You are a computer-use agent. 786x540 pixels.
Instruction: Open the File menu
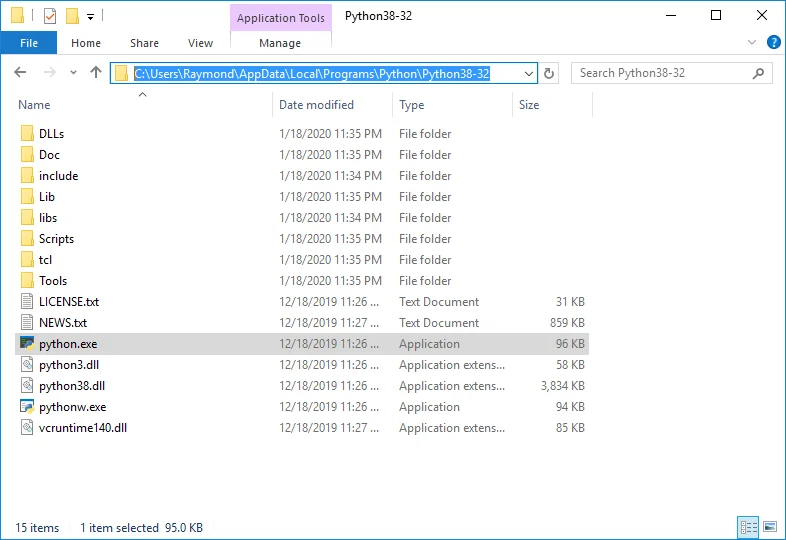point(29,43)
